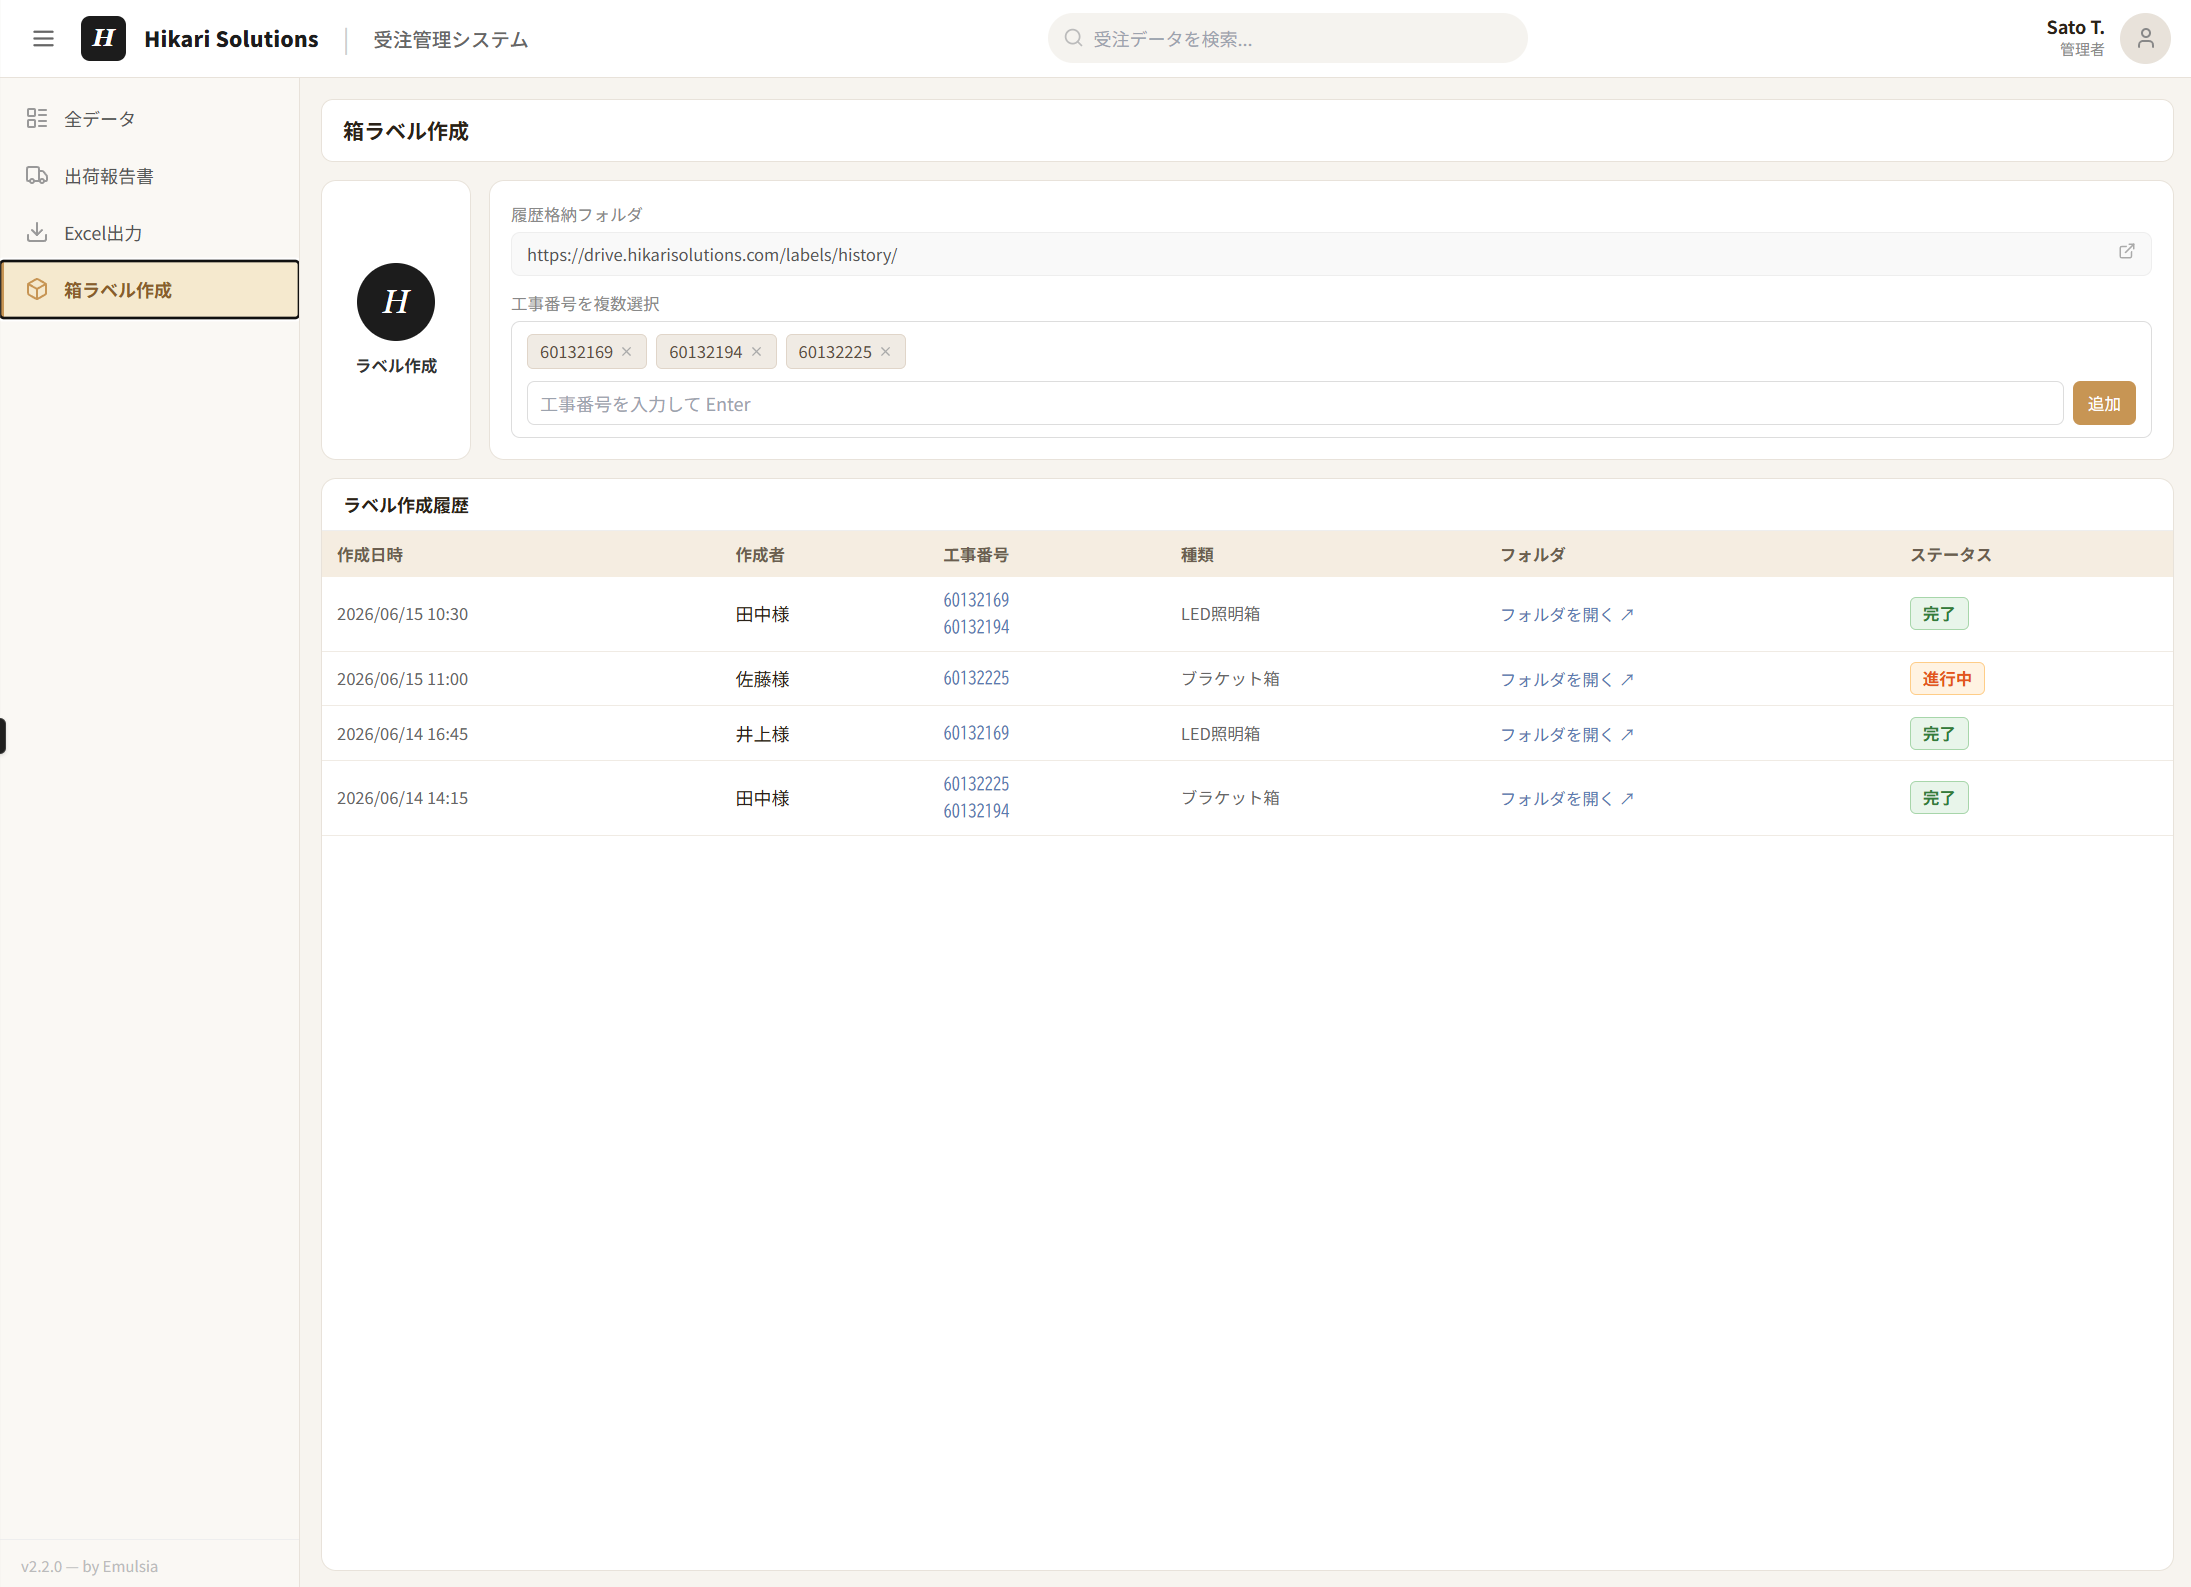Focus the 工事番号を入力して Enter field
The width and height of the screenshot is (2191, 1587).
click(1294, 404)
